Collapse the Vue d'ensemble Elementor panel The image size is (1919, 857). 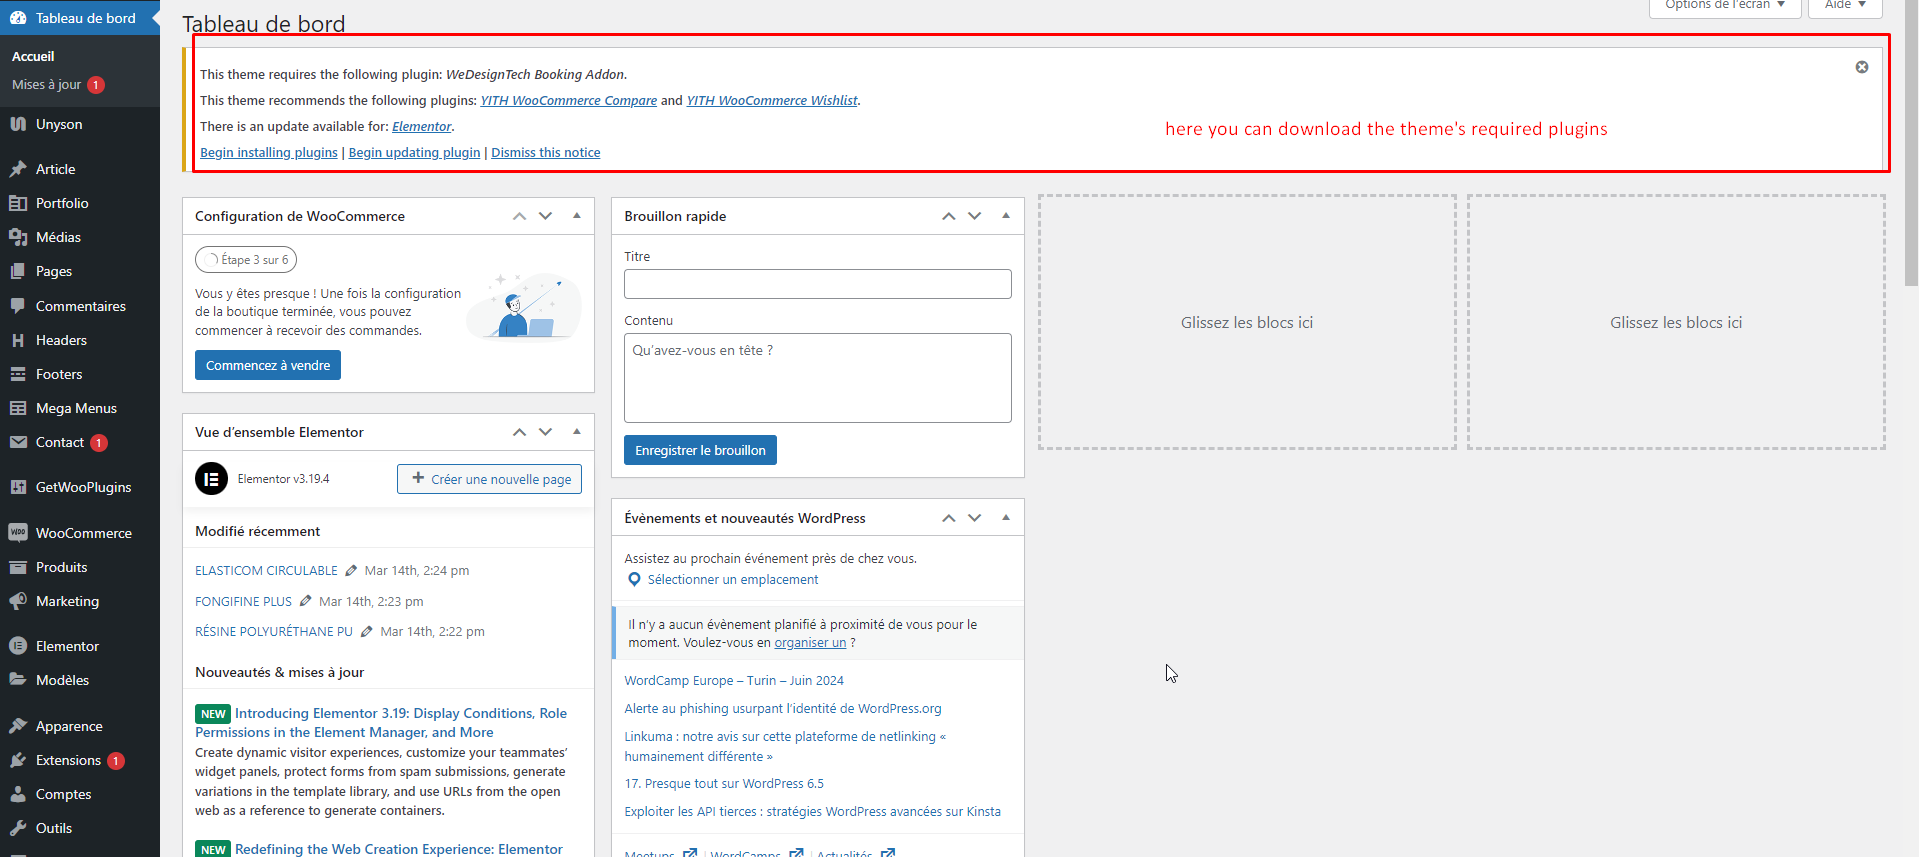577,432
